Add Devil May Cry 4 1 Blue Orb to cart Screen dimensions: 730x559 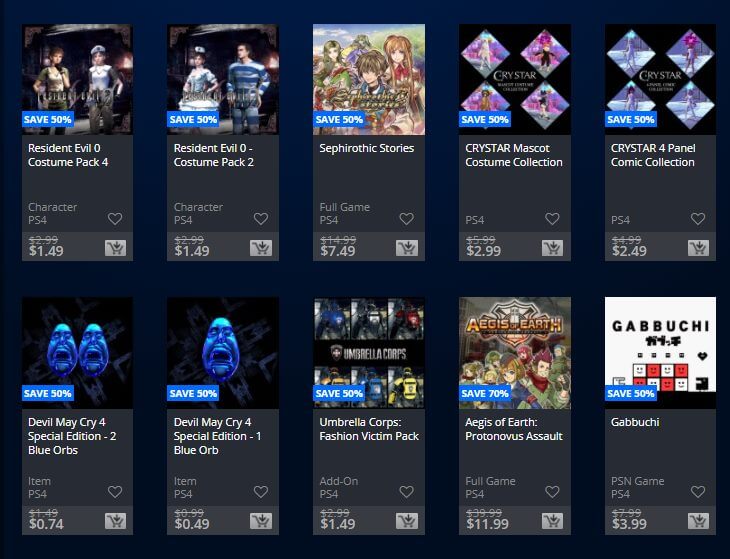click(261, 521)
